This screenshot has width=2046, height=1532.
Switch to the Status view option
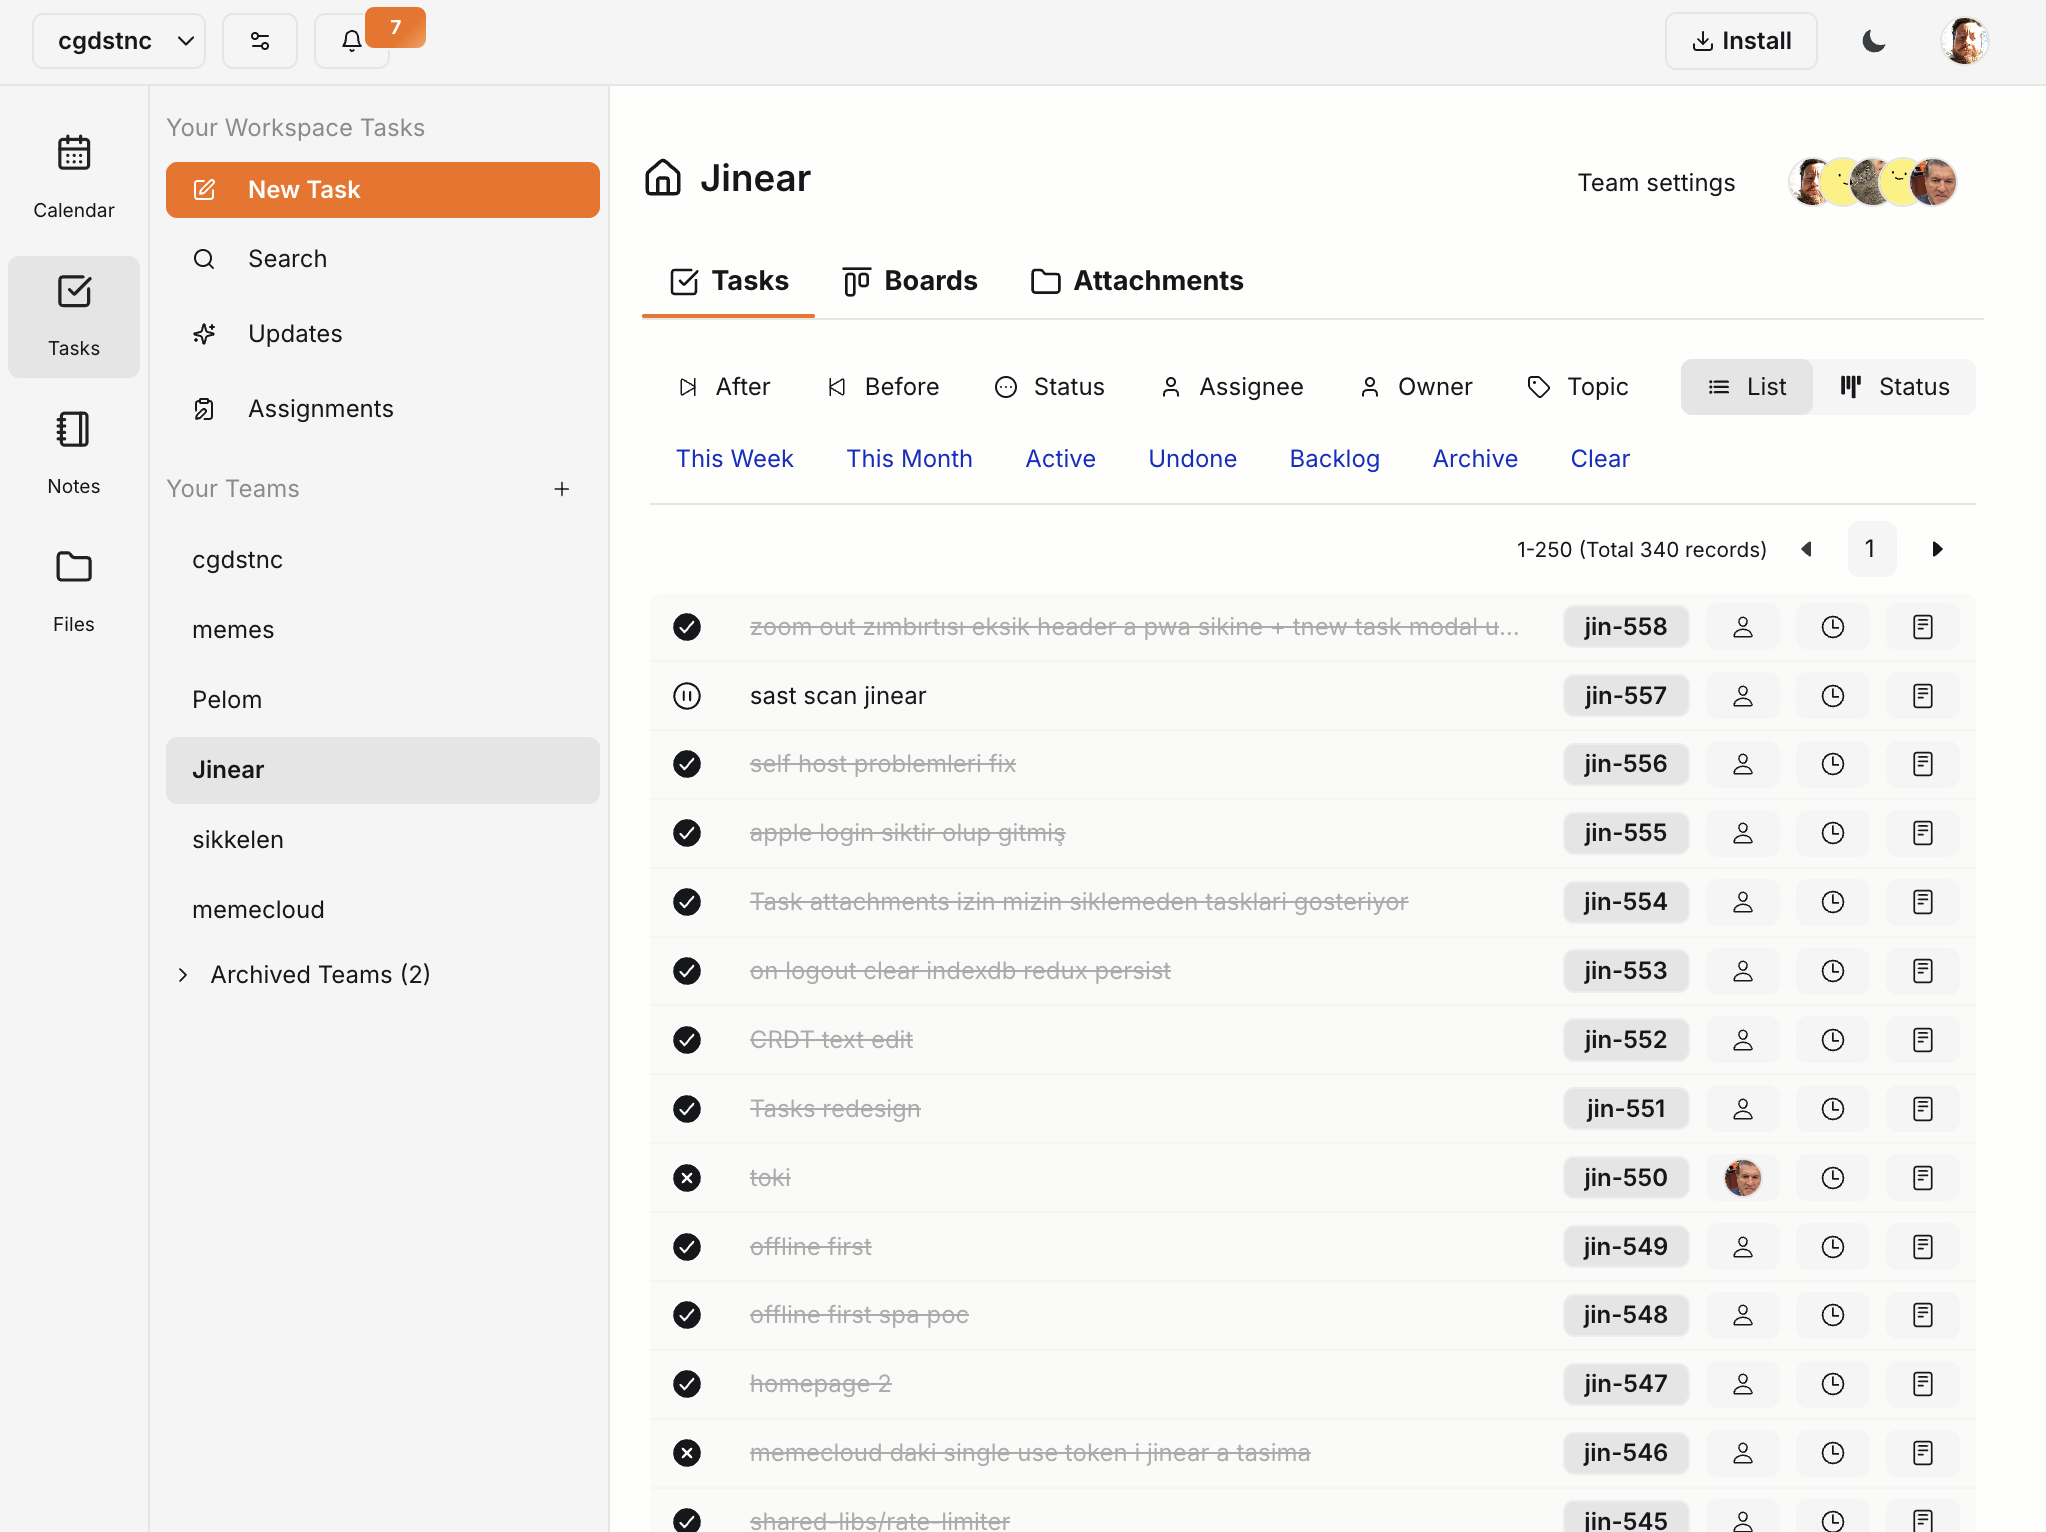pyautogui.click(x=1894, y=387)
